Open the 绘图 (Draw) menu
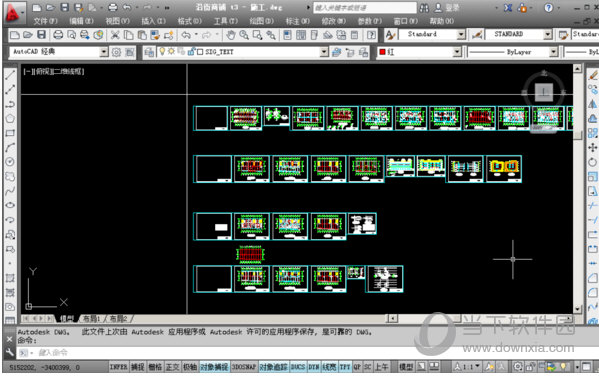Screen dimensions: 599x377 pos(262,21)
